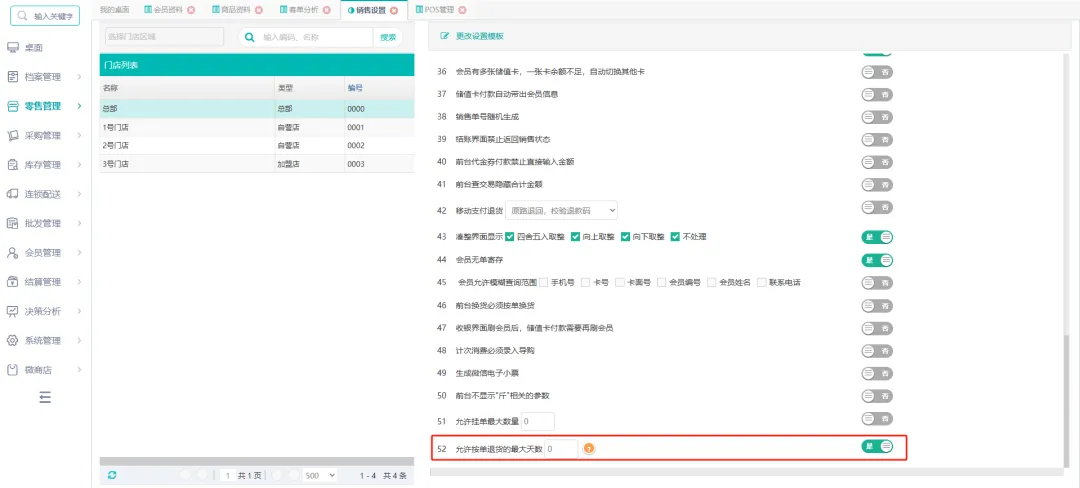Click the orange help icon in row 52
The height and width of the screenshot is (488, 1080).
(589, 449)
